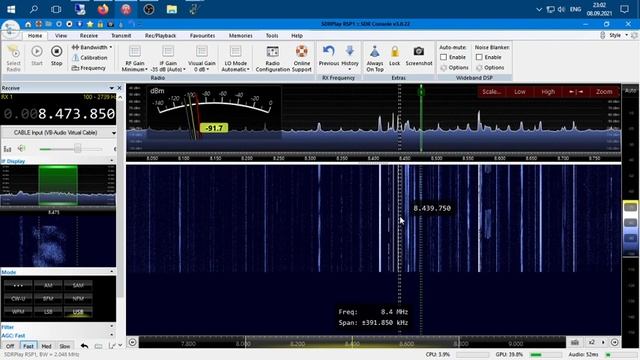This screenshot has height=360, width=640.
Task: Open the Favourites ribbon tab
Action: point(202,36)
